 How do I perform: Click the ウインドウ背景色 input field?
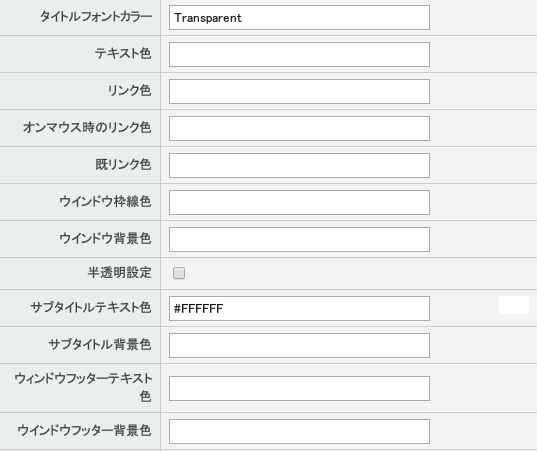pyautogui.click(x=299, y=239)
